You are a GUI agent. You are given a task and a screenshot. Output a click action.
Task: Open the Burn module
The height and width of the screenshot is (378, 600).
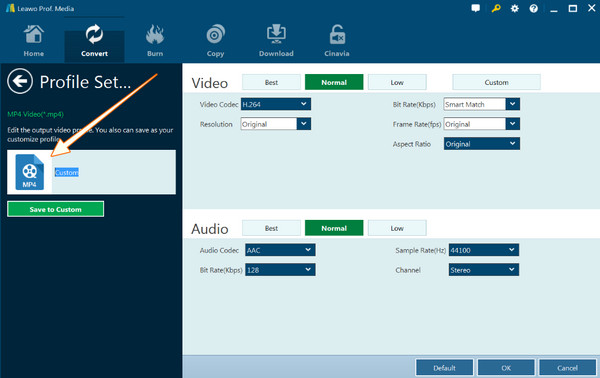(155, 41)
